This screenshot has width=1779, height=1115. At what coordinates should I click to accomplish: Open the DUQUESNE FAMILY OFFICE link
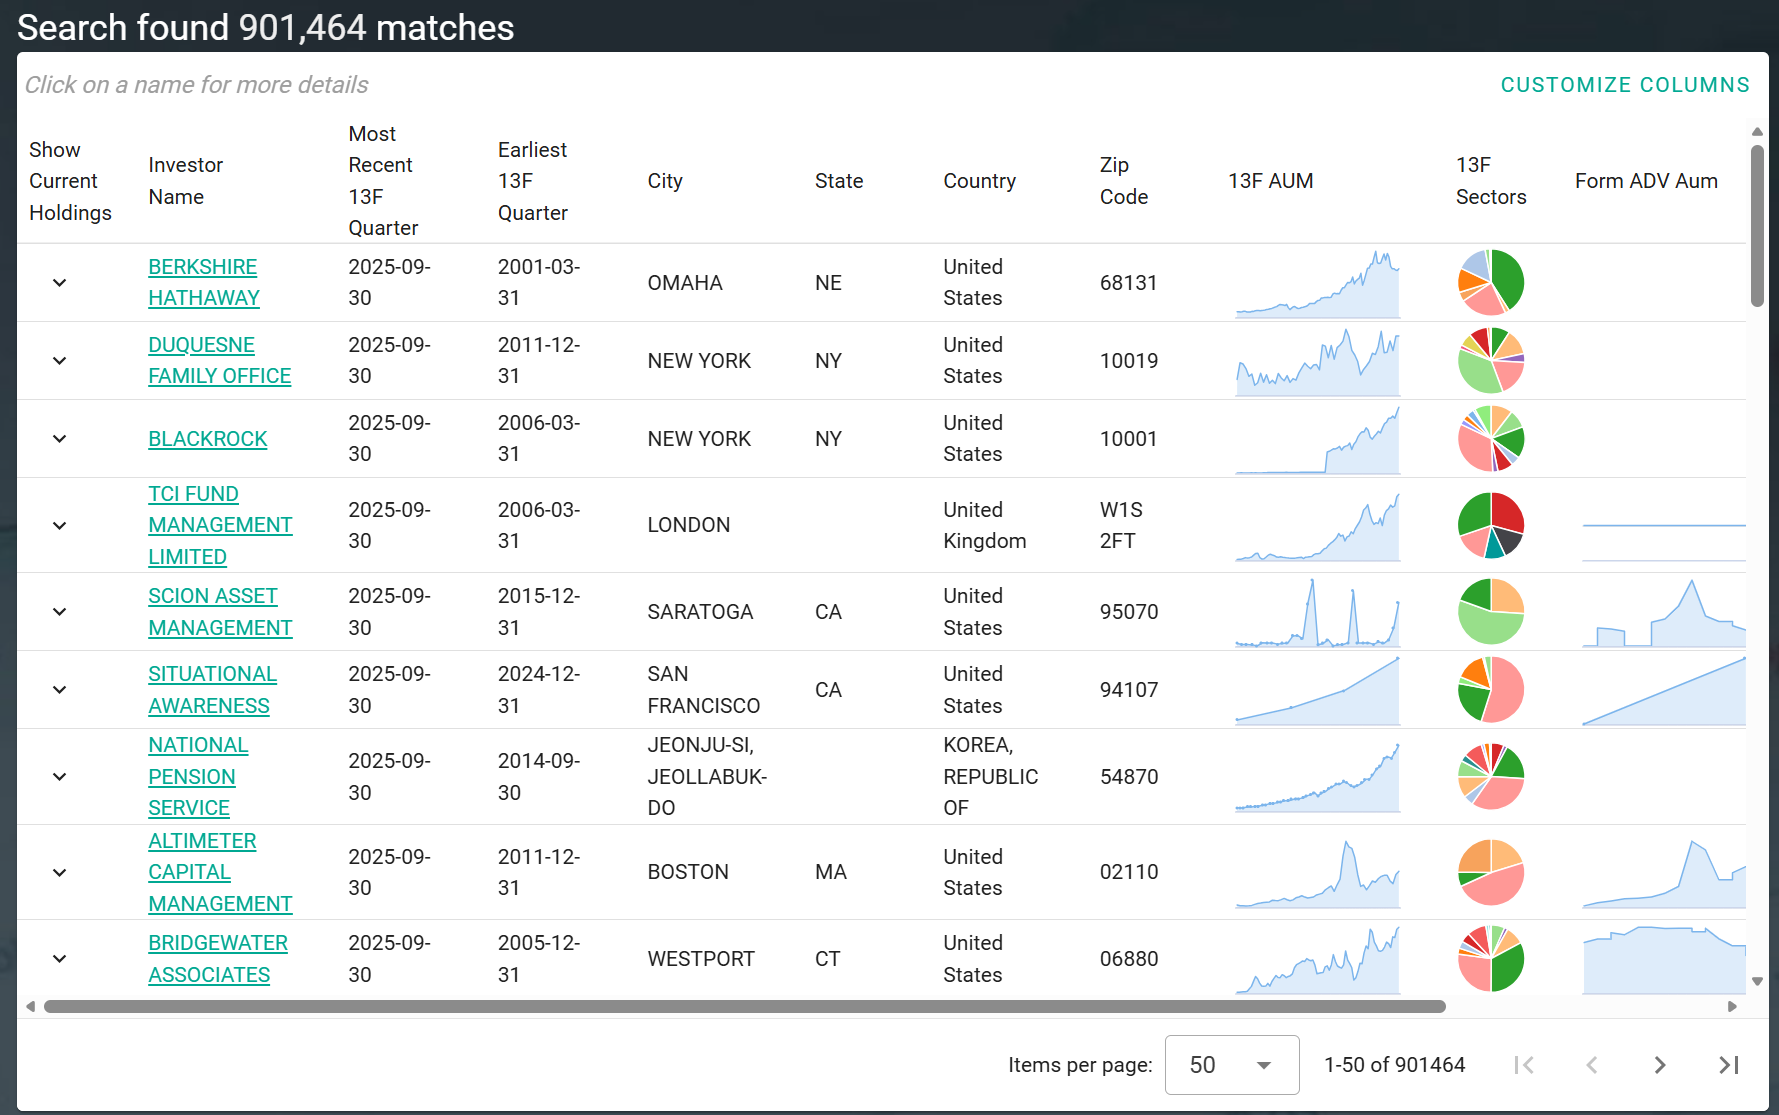click(219, 361)
